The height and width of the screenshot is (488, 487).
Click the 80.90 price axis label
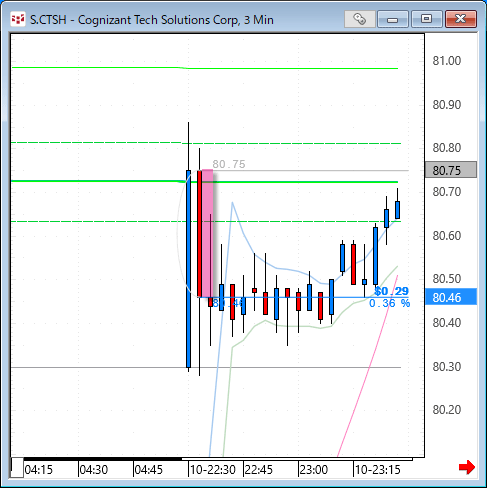pyautogui.click(x=447, y=105)
